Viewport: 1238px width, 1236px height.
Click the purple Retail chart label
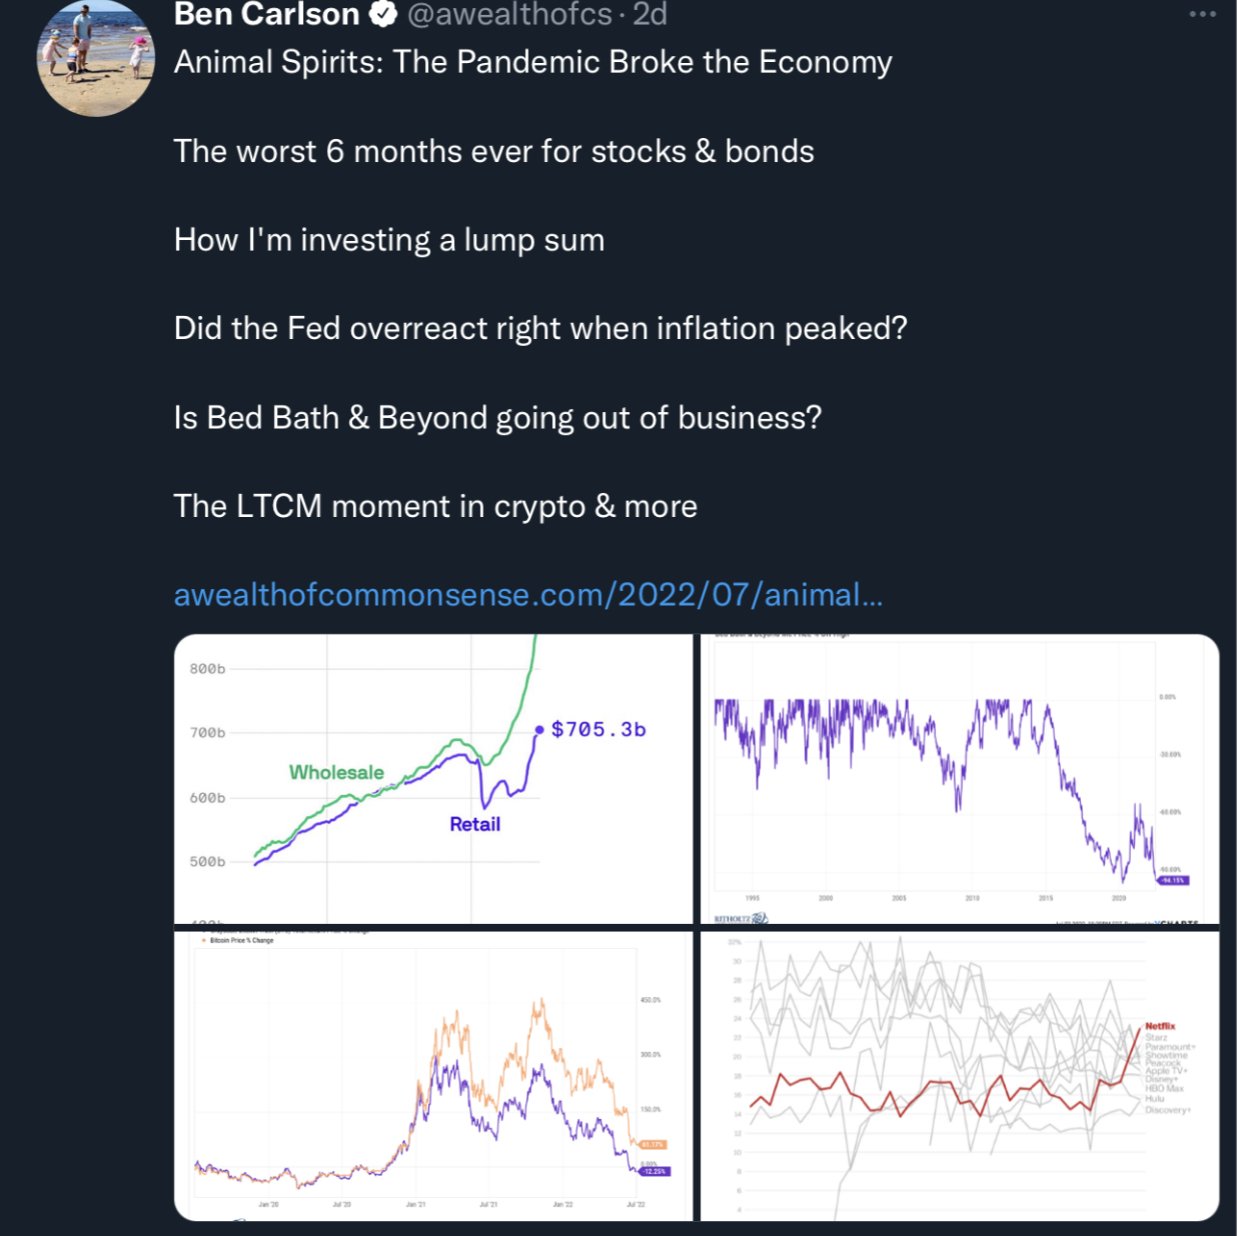pos(475,824)
